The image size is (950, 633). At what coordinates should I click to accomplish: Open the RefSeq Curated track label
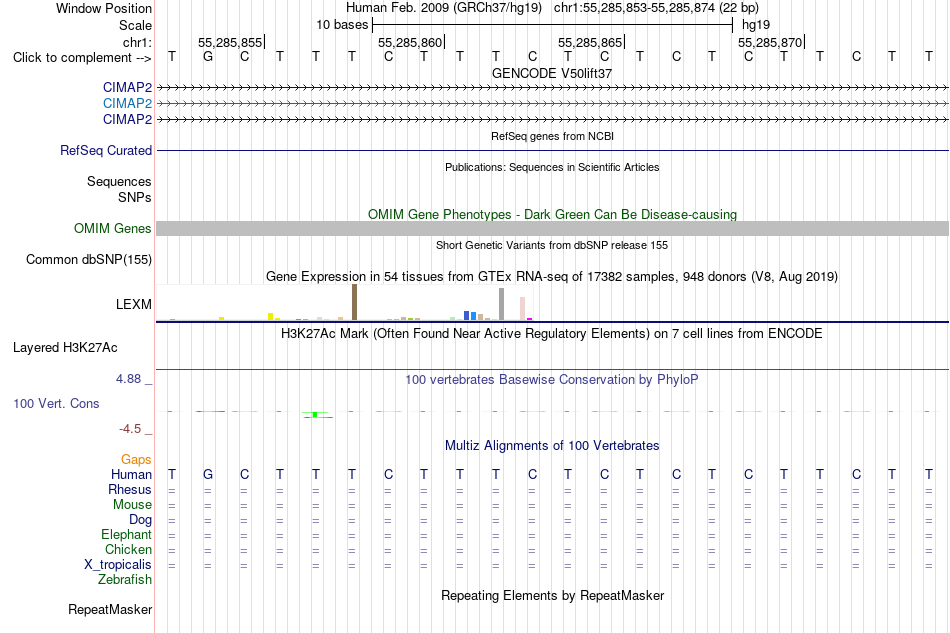[x=106, y=150]
